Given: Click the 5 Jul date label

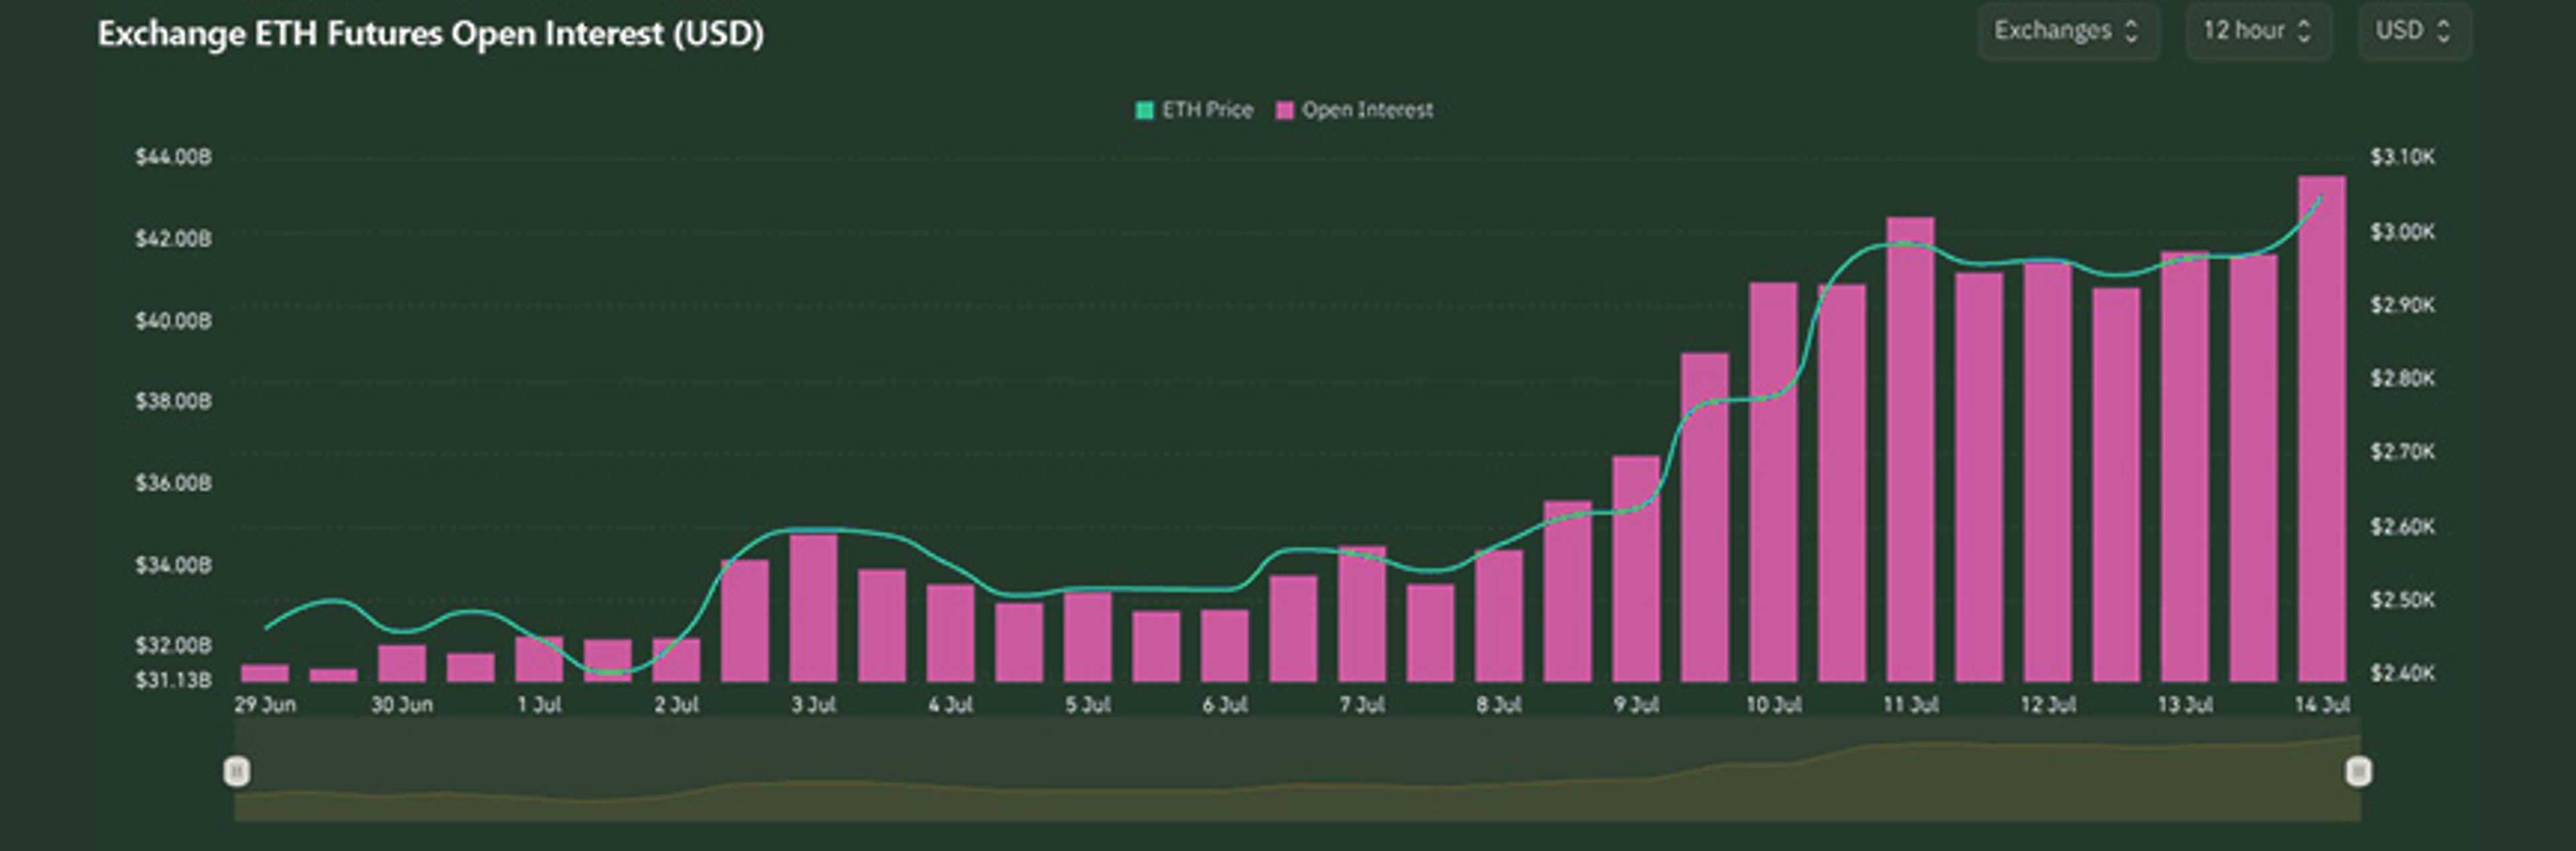Looking at the screenshot, I should [1087, 705].
